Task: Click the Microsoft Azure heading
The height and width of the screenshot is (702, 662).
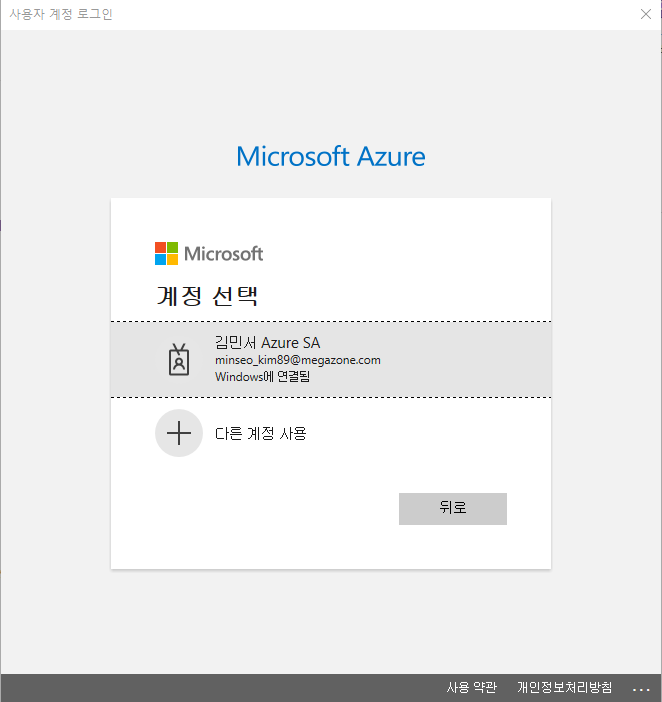Action: (x=331, y=157)
